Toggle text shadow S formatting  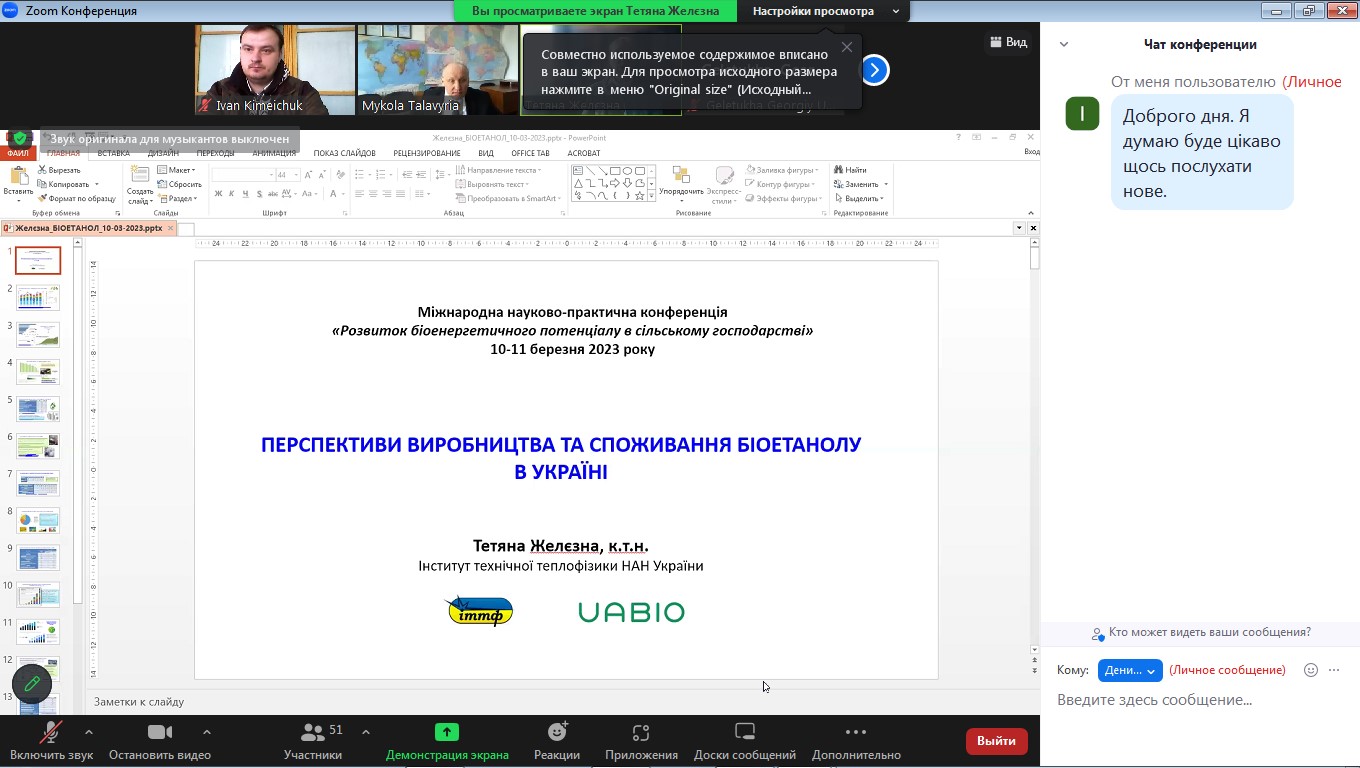258,194
